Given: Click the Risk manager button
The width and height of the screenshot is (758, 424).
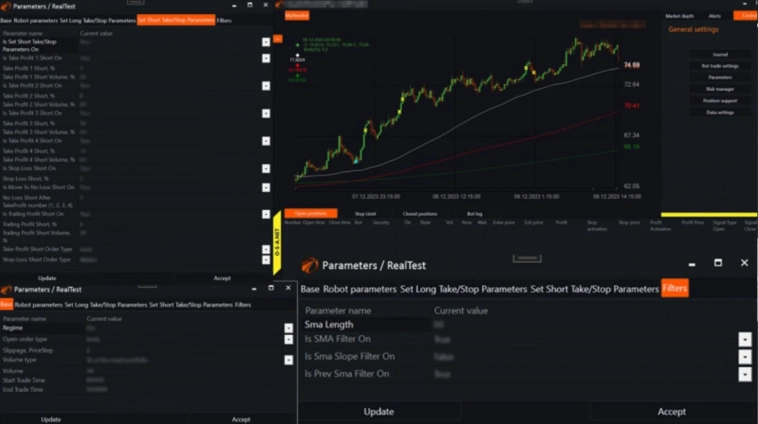Looking at the screenshot, I should tap(720, 89).
